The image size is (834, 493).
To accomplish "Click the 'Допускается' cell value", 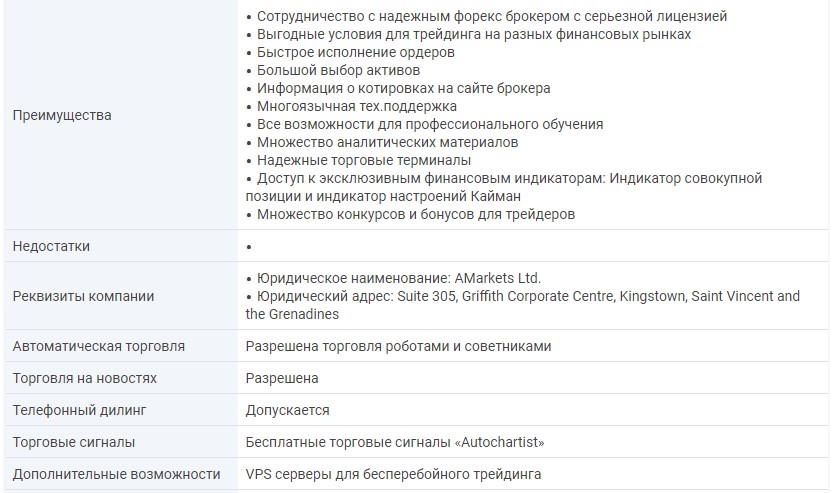I will pos(287,410).
